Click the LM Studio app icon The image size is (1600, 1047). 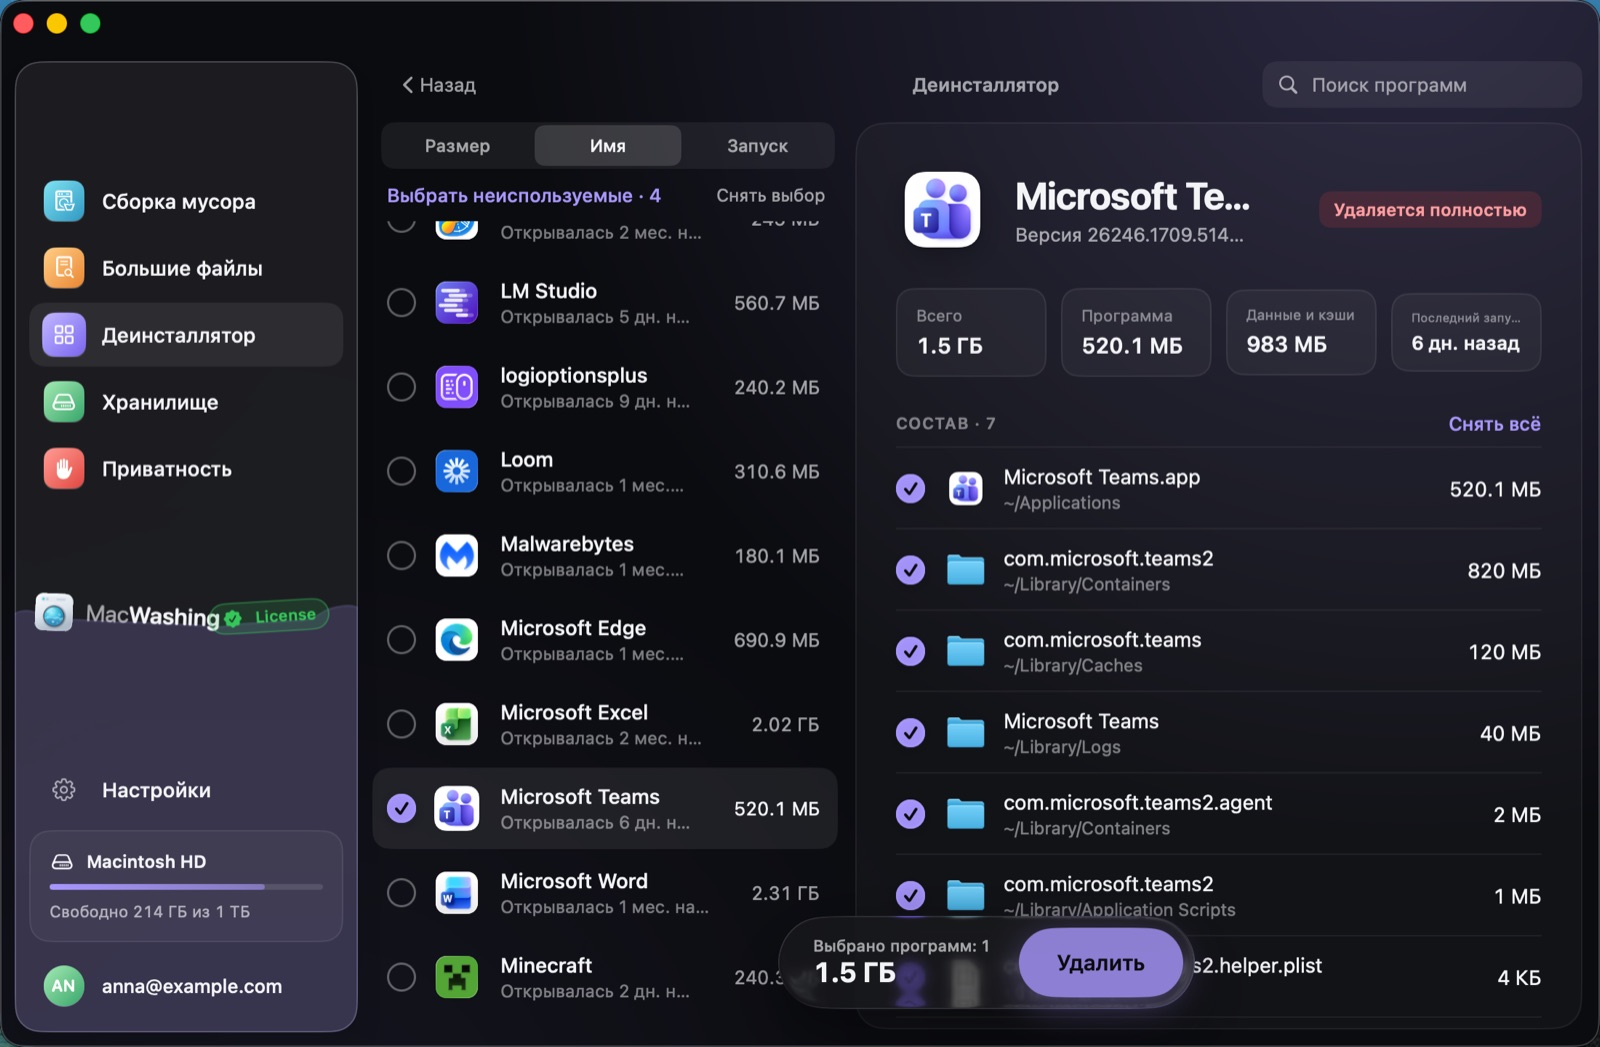click(x=457, y=302)
